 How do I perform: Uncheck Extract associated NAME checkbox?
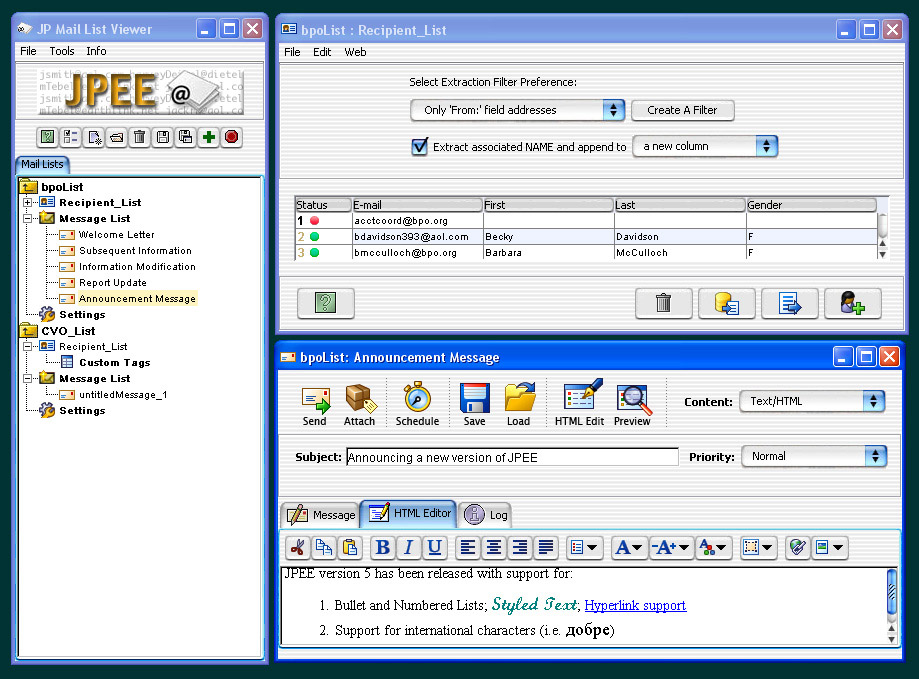[x=420, y=146]
